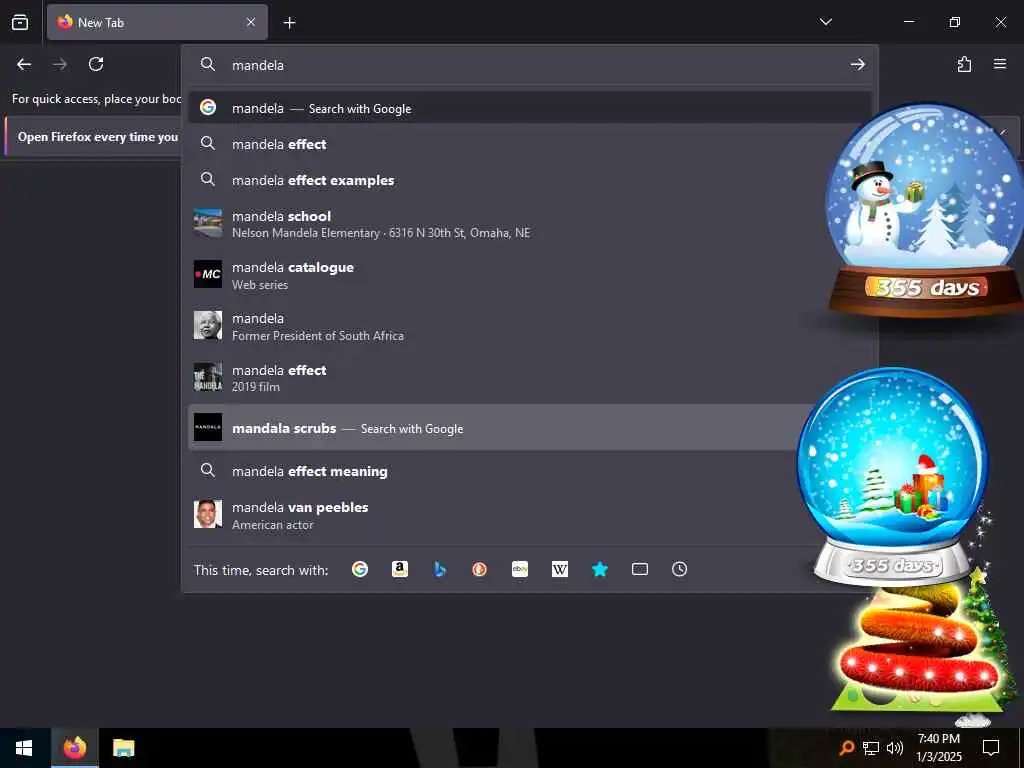Click 'Open Firefox every time you' banner text
Screen dimensions: 1024x768
(98, 137)
